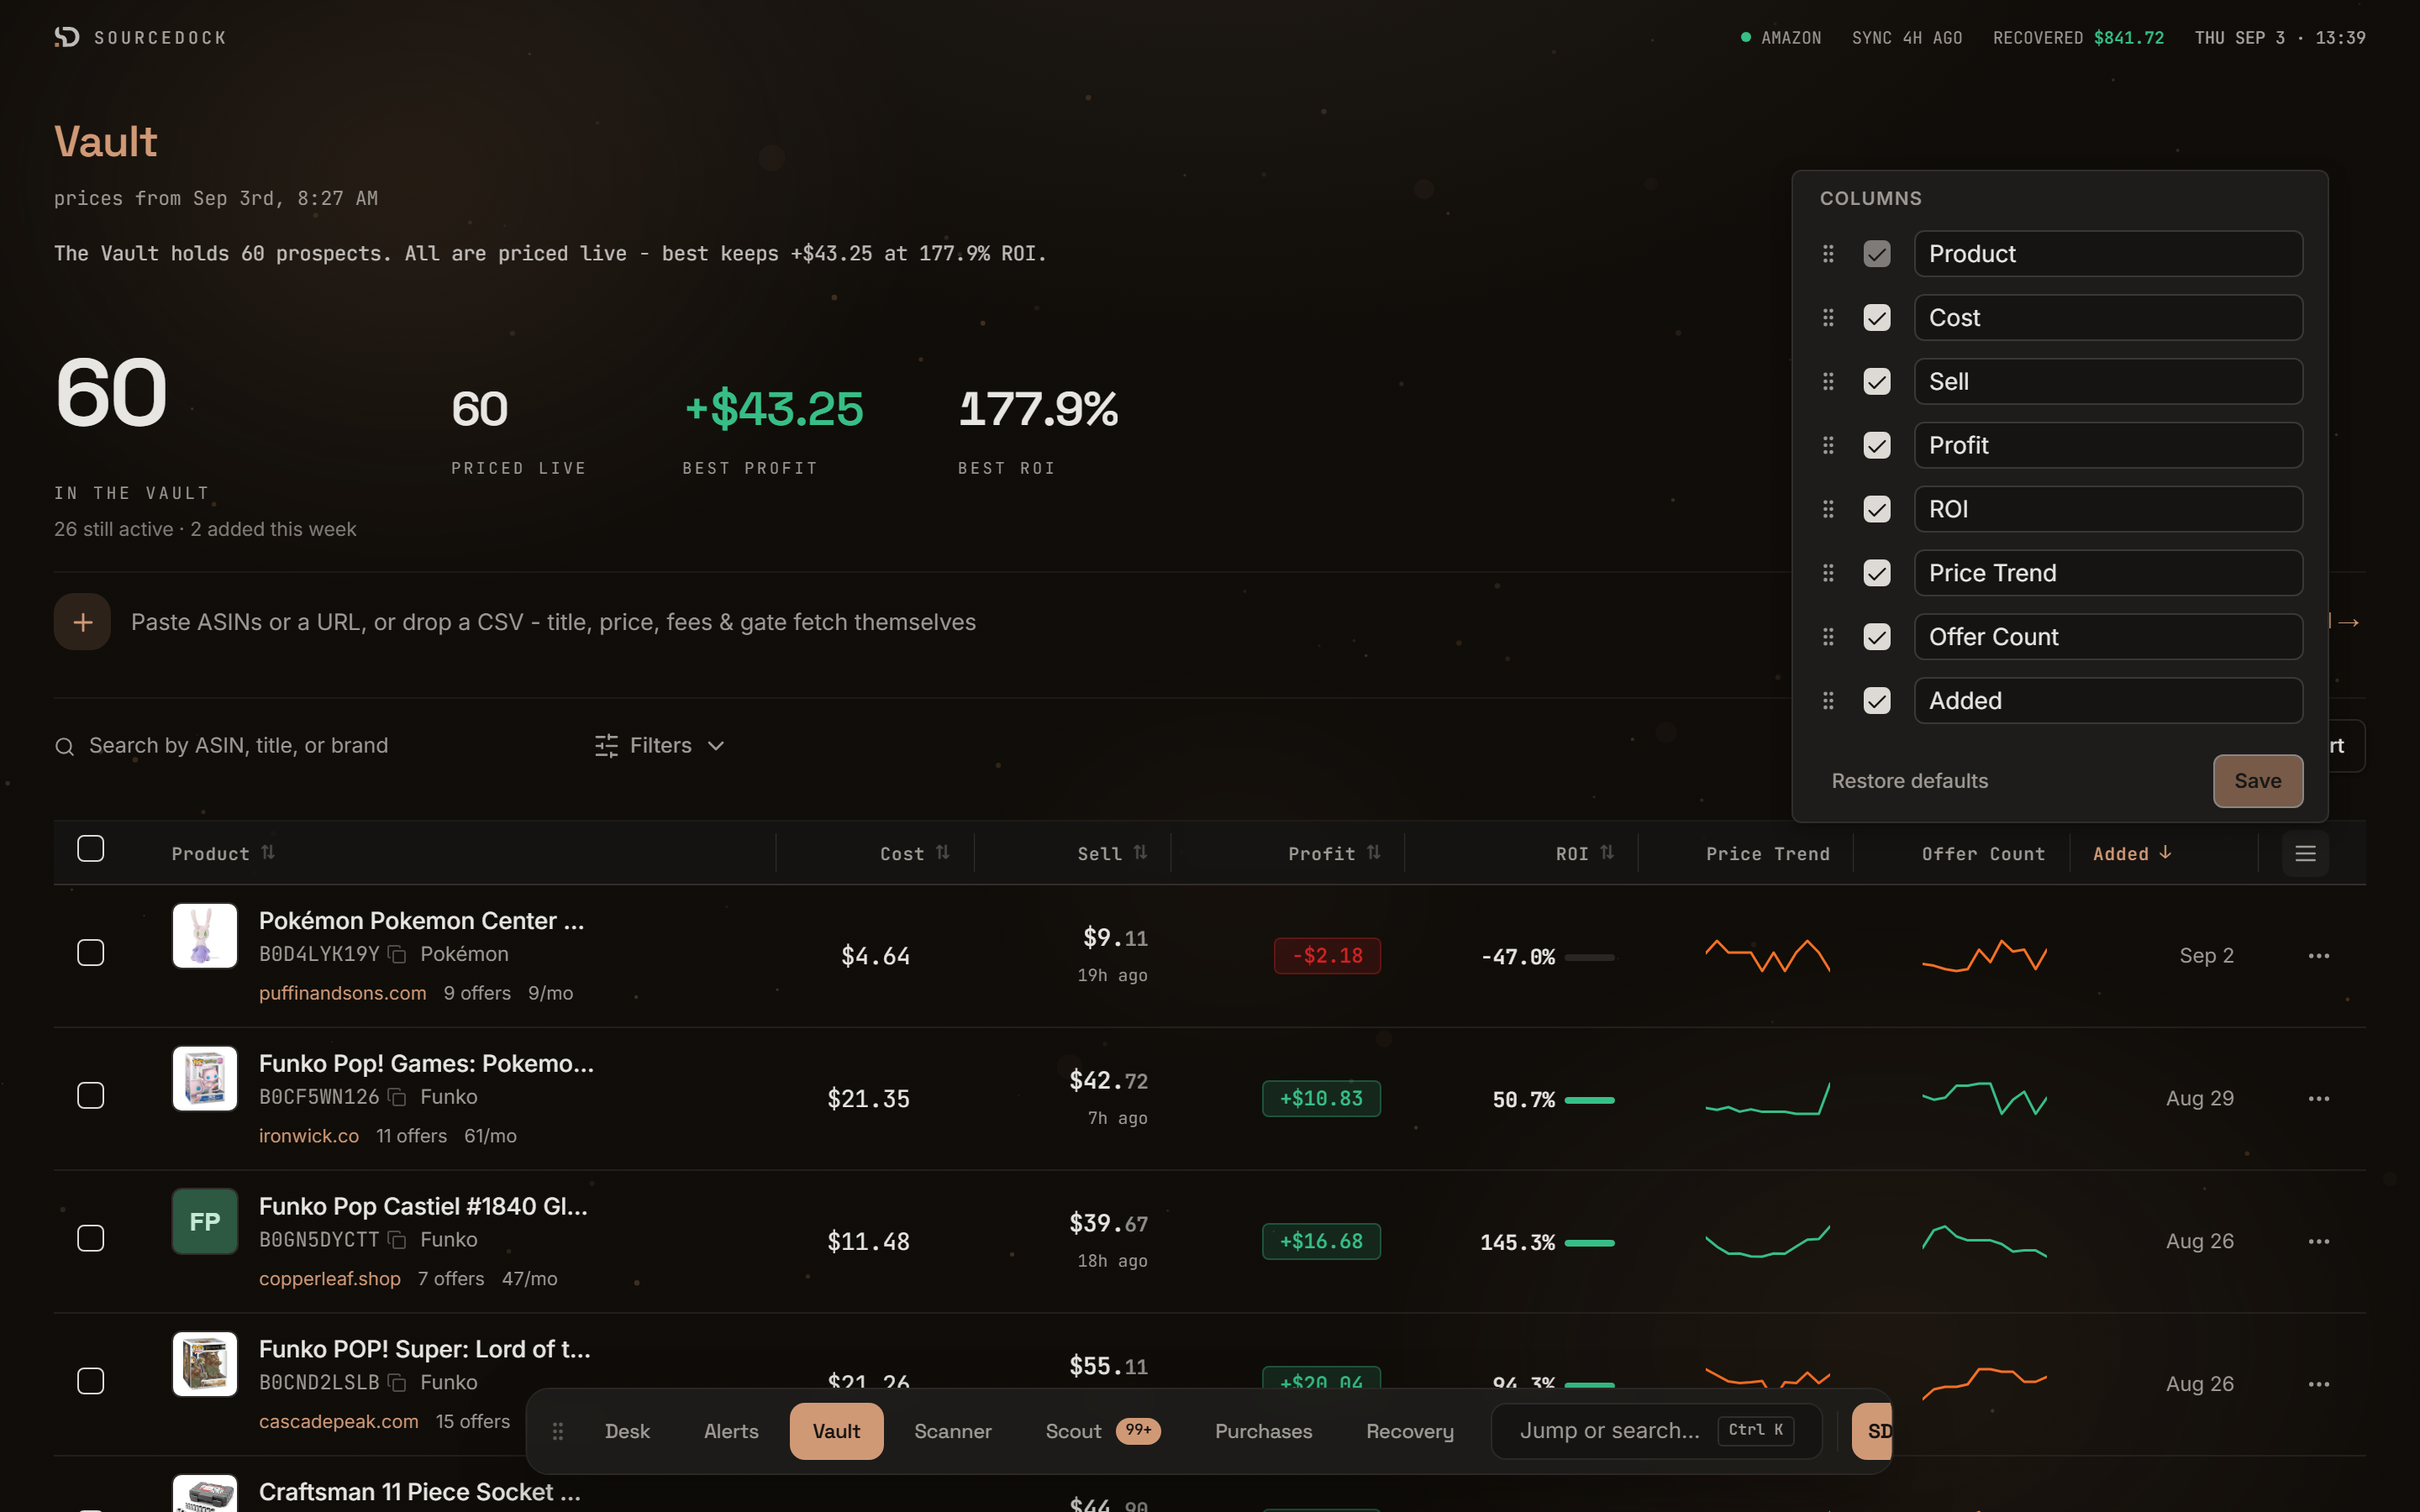This screenshot has width=2420, height=1512.
Task: Grab the drag handle for Product column
Action: coord(1828,254)
